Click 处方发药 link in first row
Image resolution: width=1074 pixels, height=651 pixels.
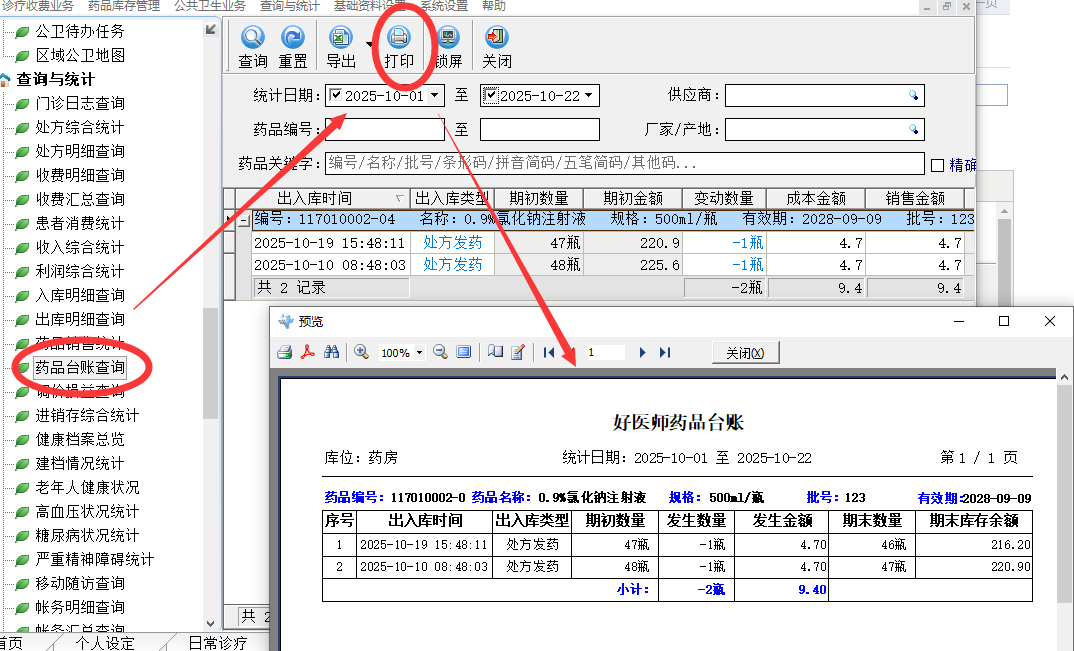452,242
